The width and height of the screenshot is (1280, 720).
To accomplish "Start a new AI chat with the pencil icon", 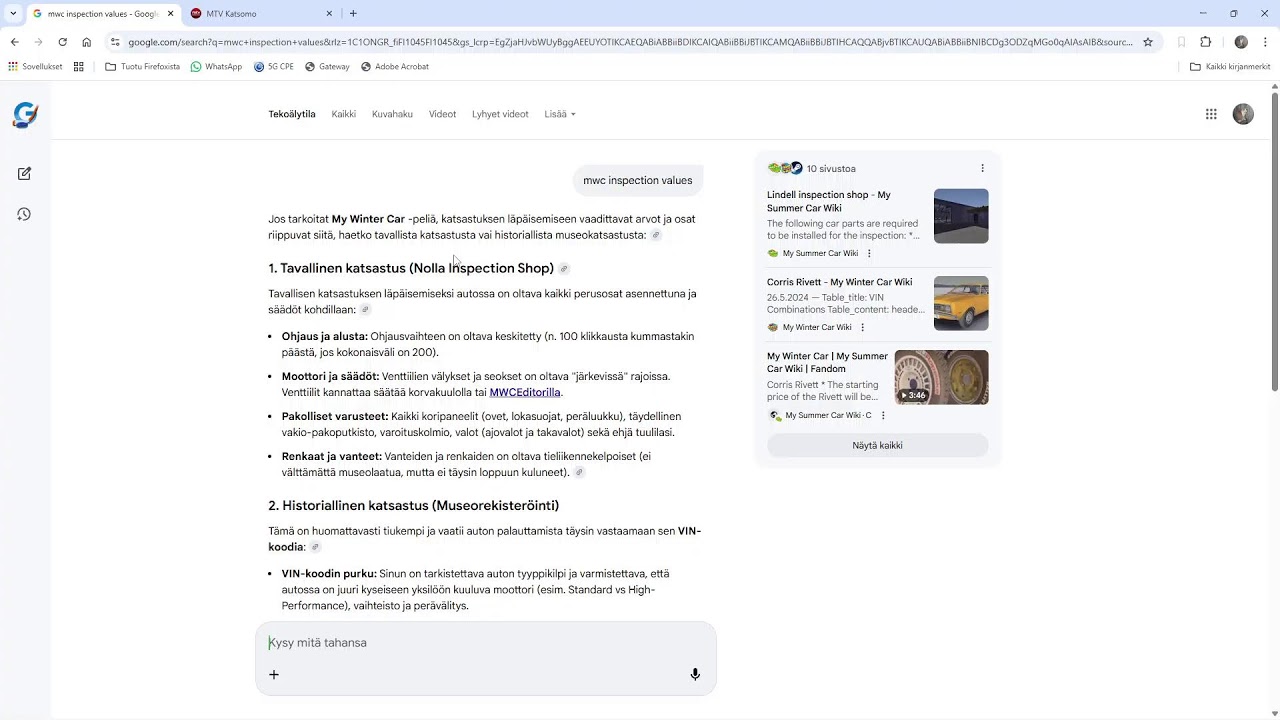I will [x=24, y=174].
